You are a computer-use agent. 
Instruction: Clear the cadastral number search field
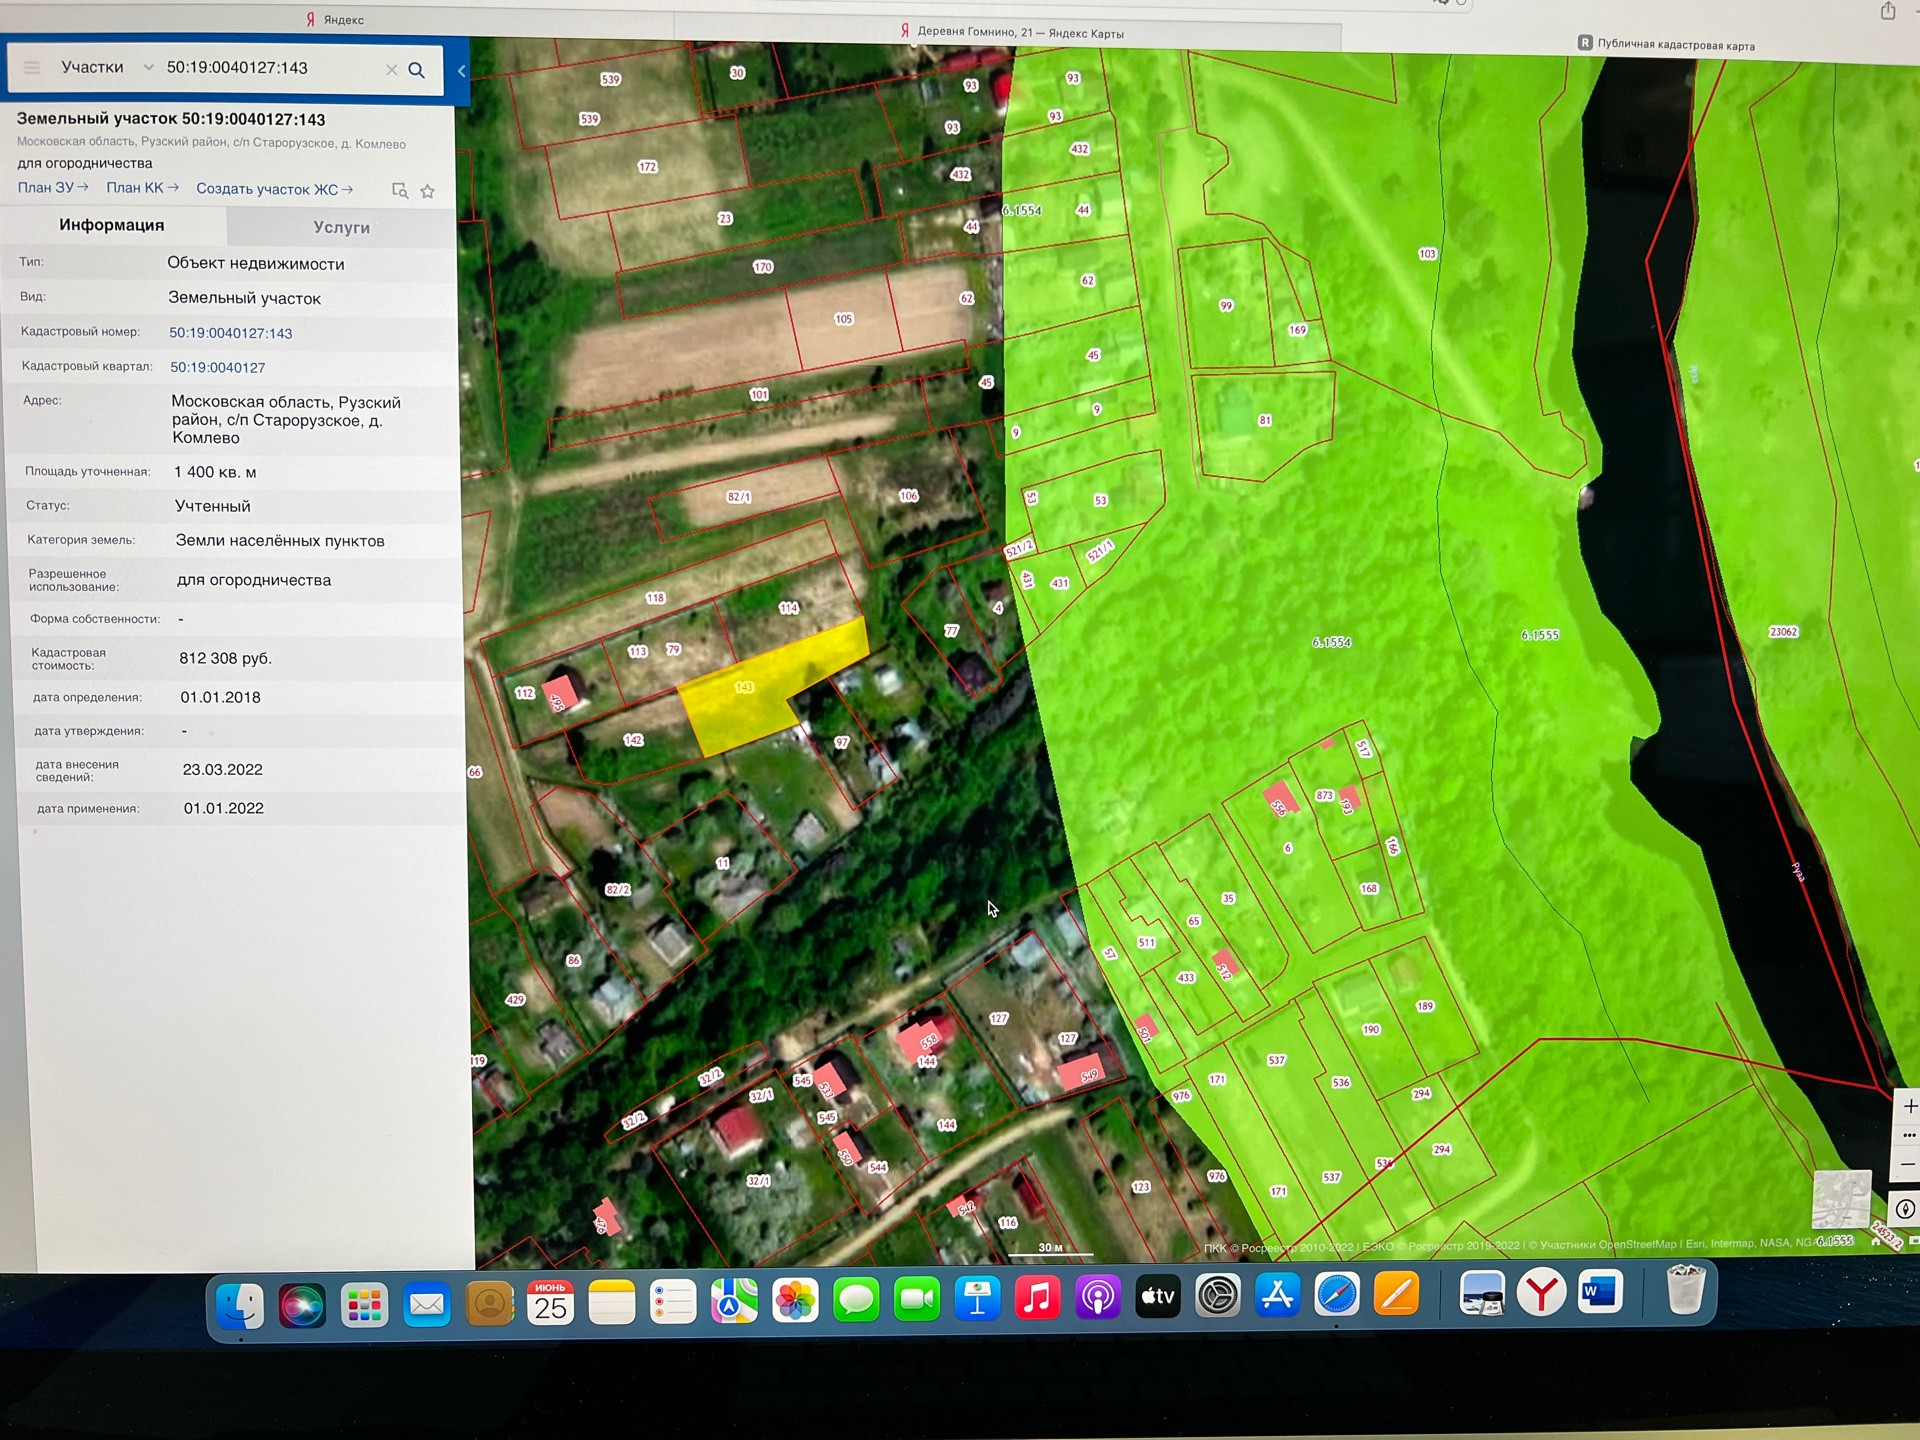[x=391, y=70]
